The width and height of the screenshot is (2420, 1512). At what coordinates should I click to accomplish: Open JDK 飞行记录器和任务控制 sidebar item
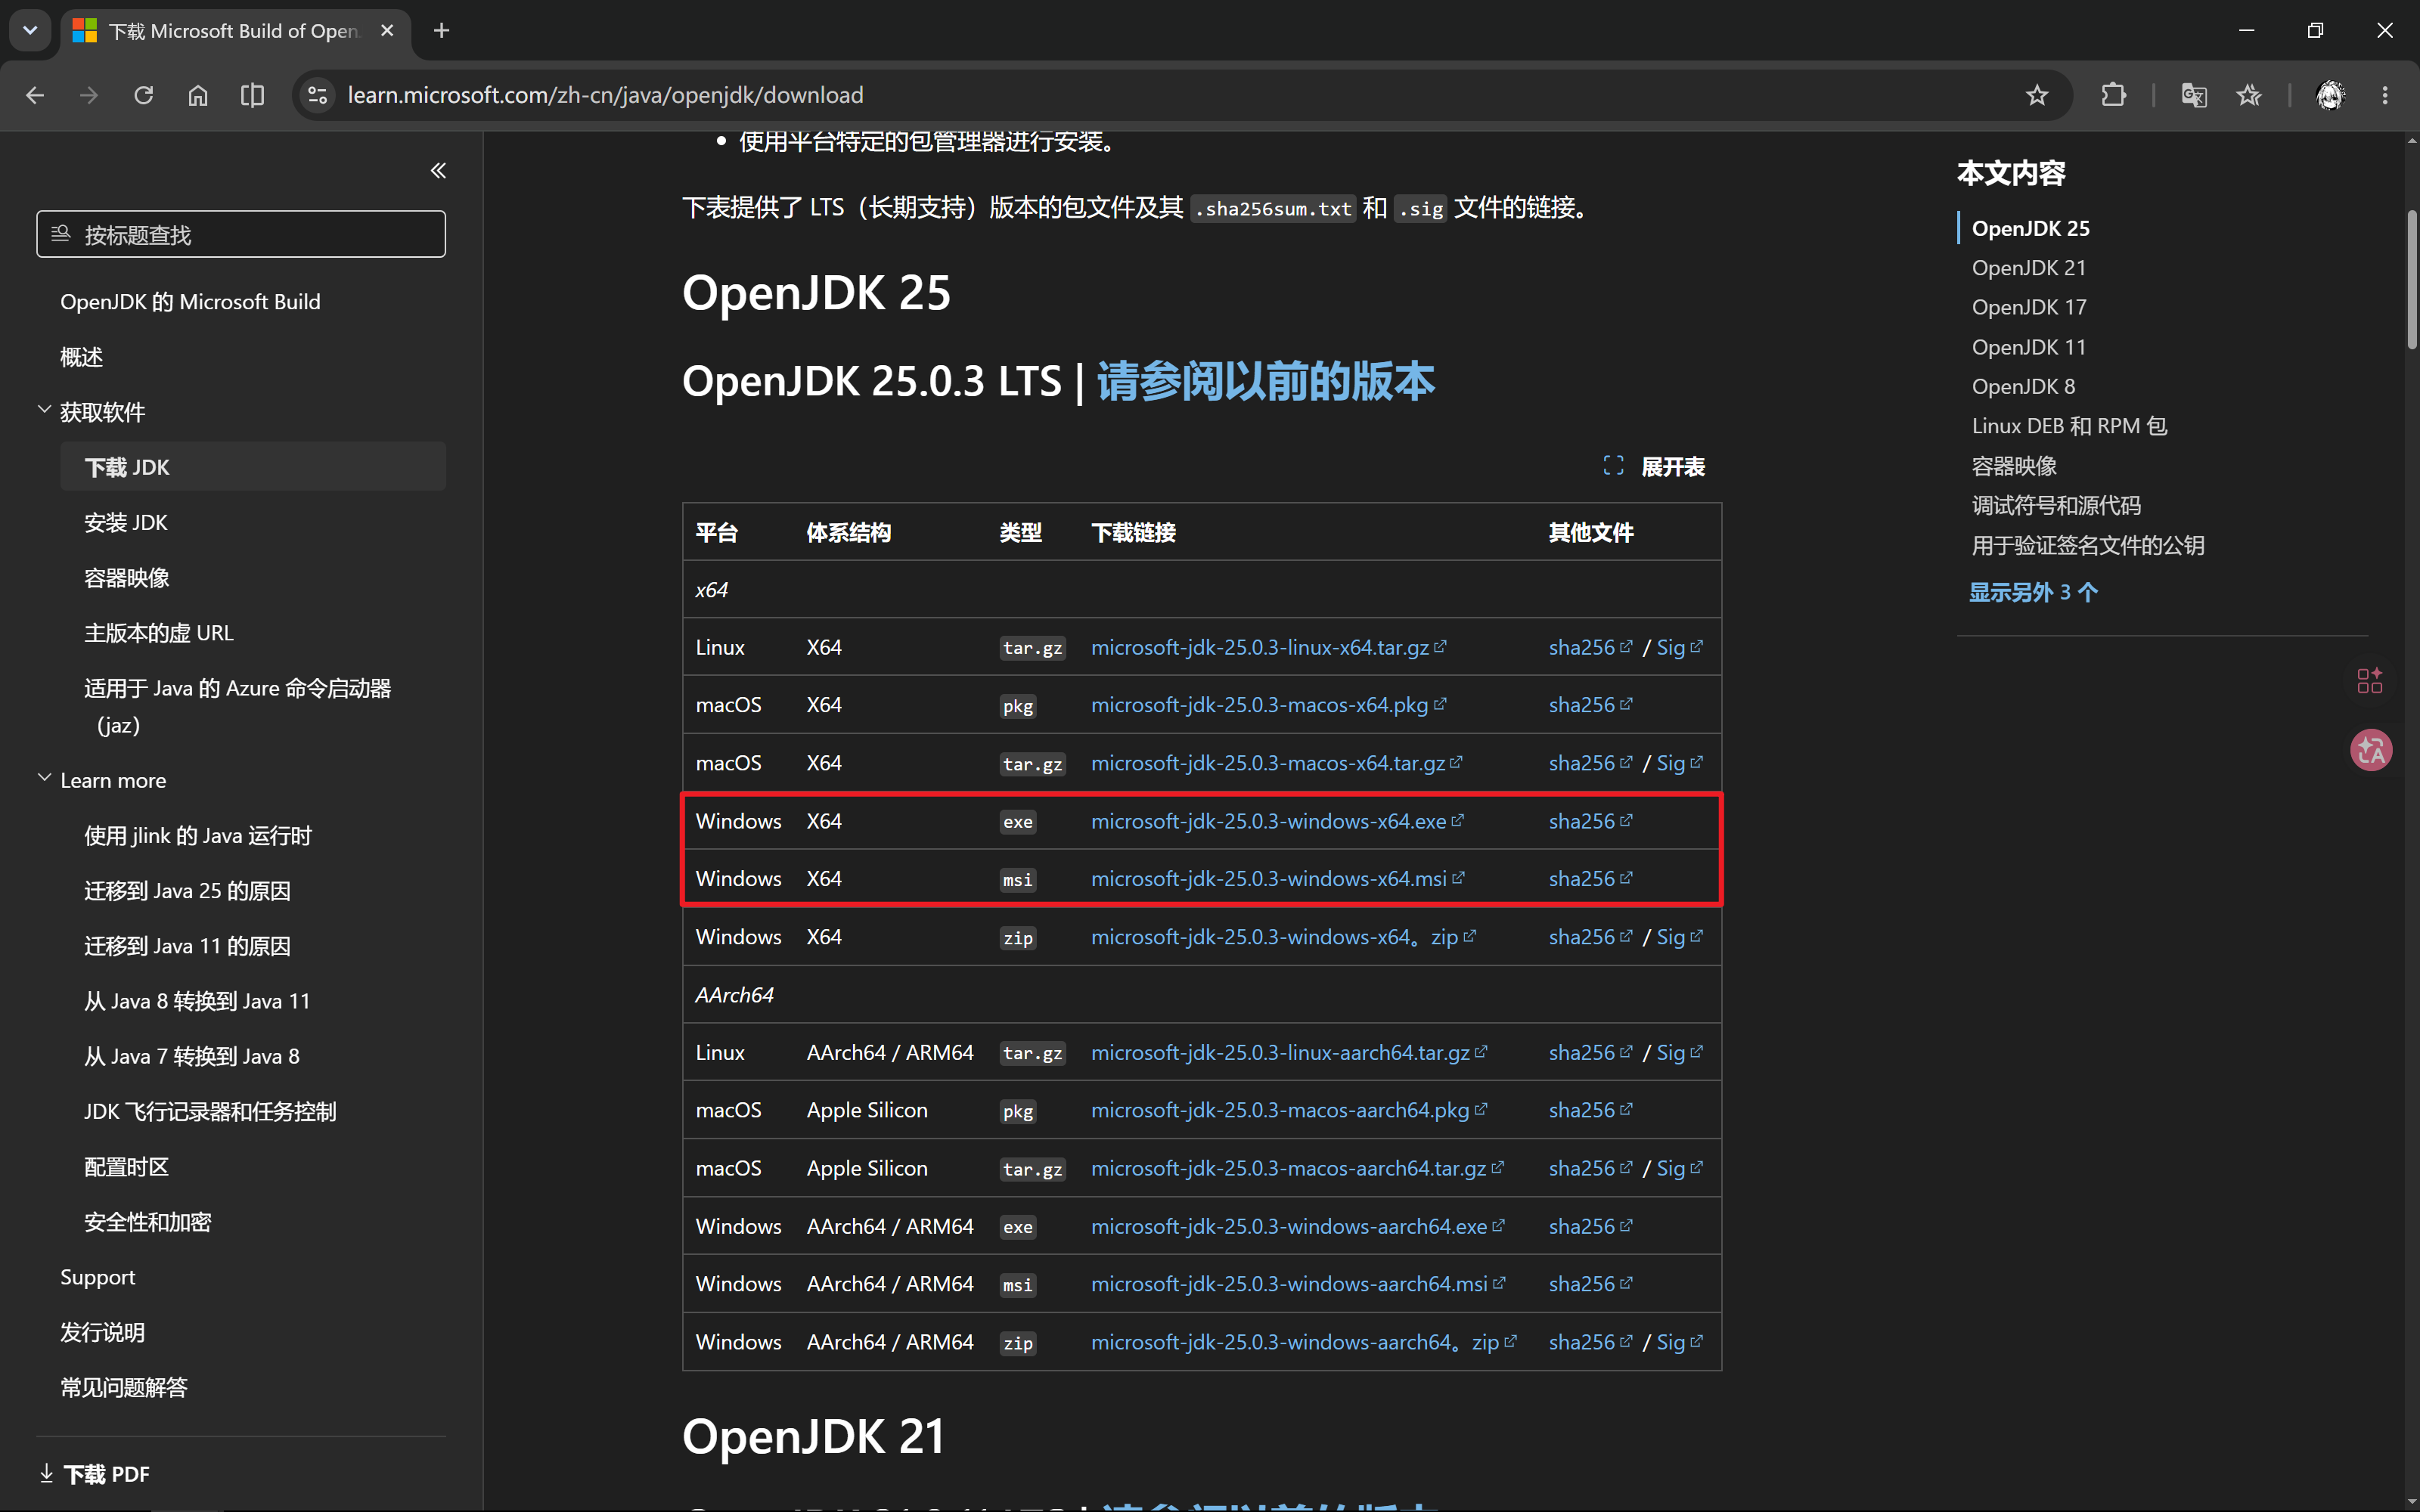click(x=210, y=1111)
